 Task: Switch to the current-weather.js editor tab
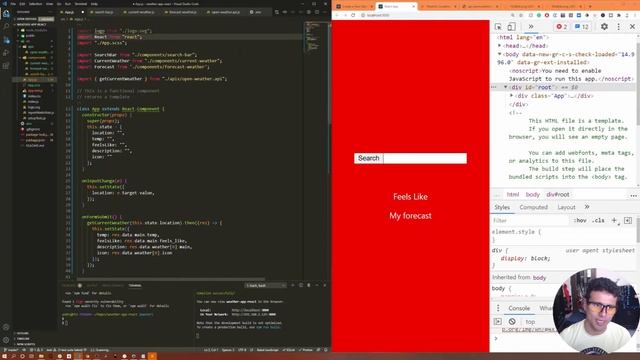tap(140, 12)
